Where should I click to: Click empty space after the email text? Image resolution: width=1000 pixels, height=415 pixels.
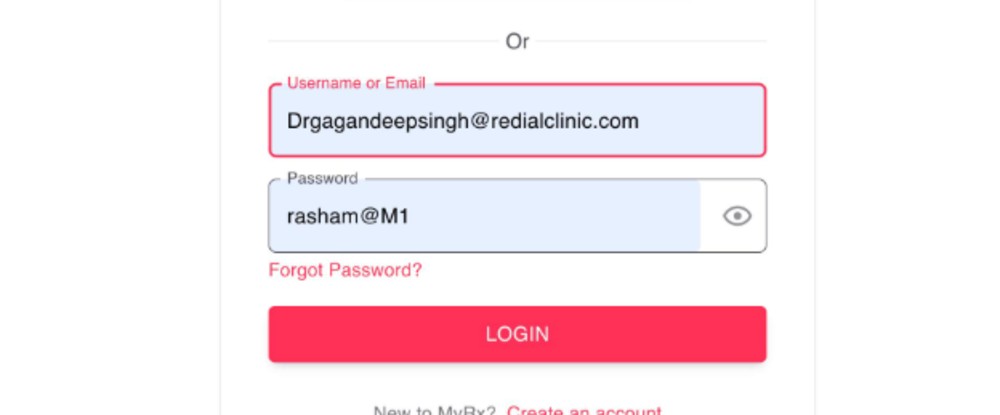(x=700, y=121)
